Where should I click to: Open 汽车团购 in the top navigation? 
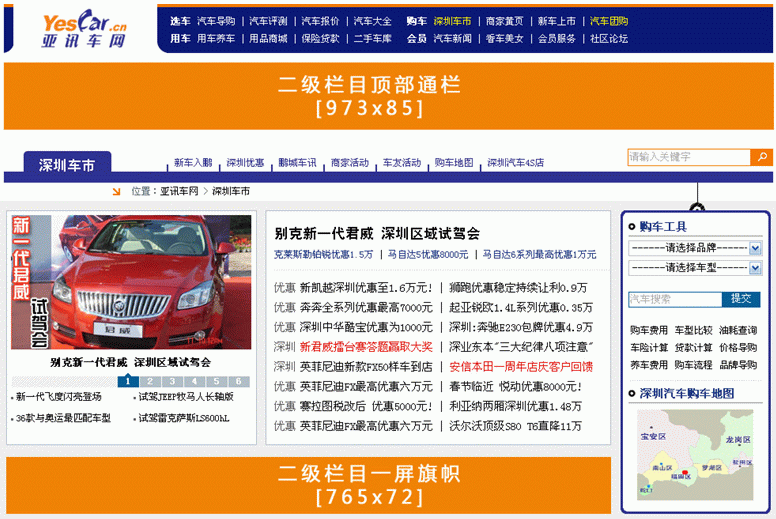click(x=608, y=21)
